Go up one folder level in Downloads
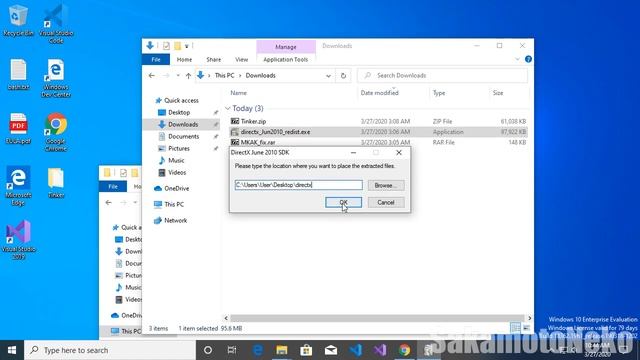640x360 pixels. [188, 76]
